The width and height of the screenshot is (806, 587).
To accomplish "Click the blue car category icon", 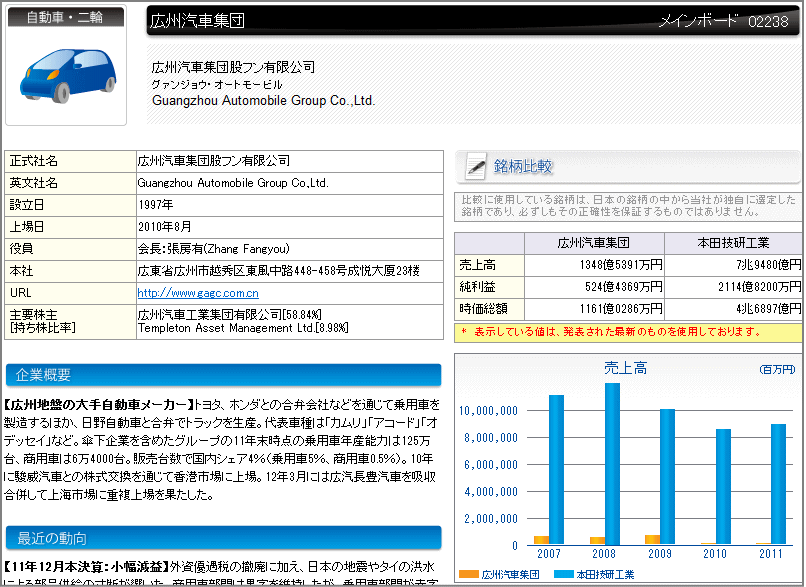I will coord(67,75).
